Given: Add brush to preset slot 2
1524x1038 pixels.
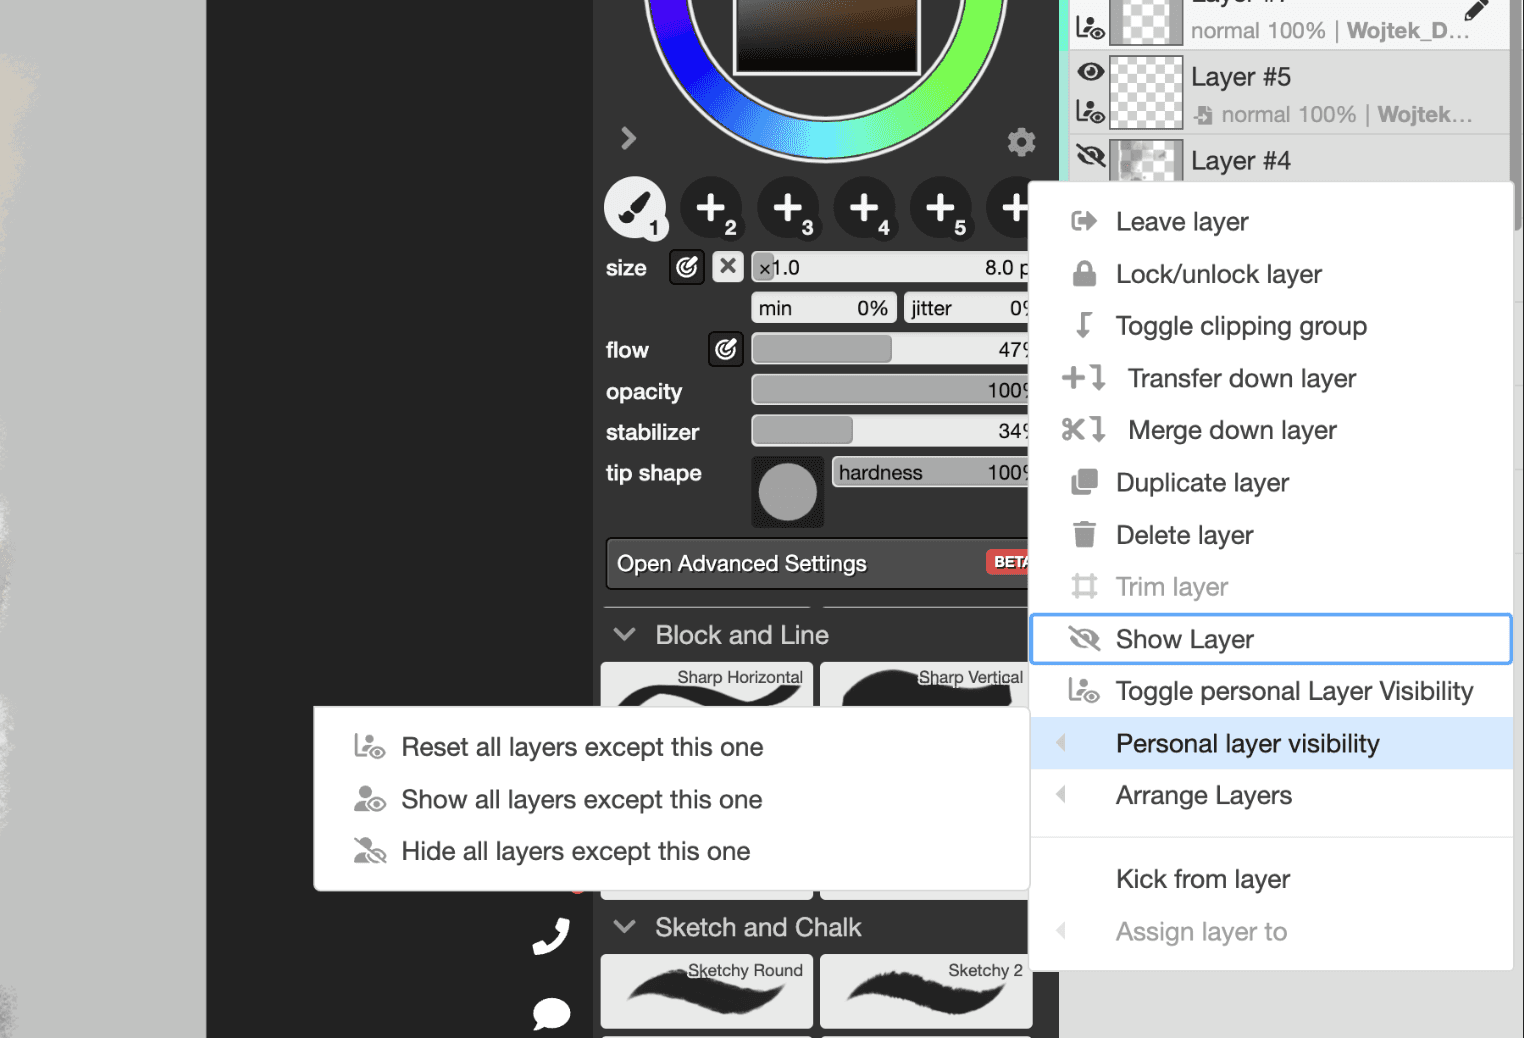Looking at the screenshot, I should (711, 208).
